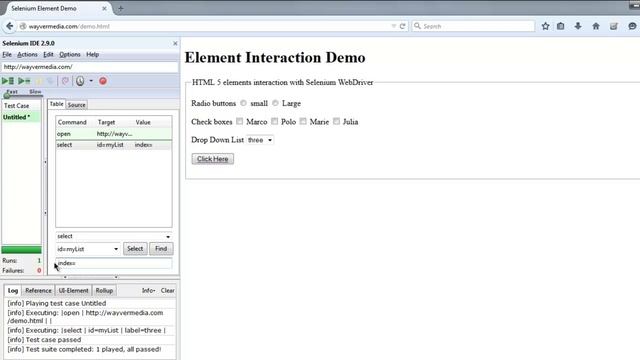Click the Target column header
Screen dimensions: 640x360
click(107, 122)
